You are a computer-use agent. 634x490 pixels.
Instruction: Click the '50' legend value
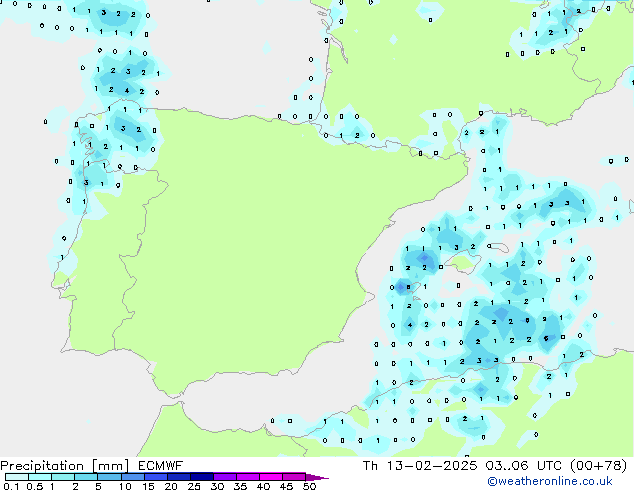click(309, 486)
